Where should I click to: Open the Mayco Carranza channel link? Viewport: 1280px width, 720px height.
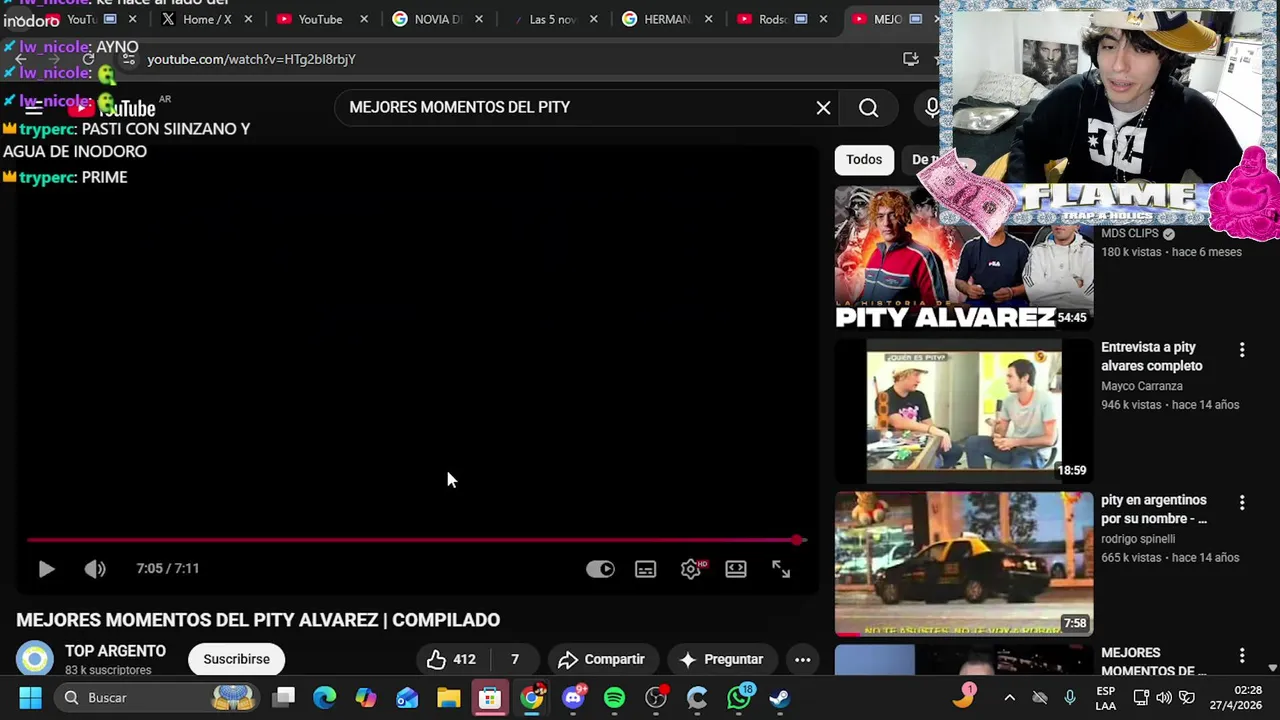1142,386
